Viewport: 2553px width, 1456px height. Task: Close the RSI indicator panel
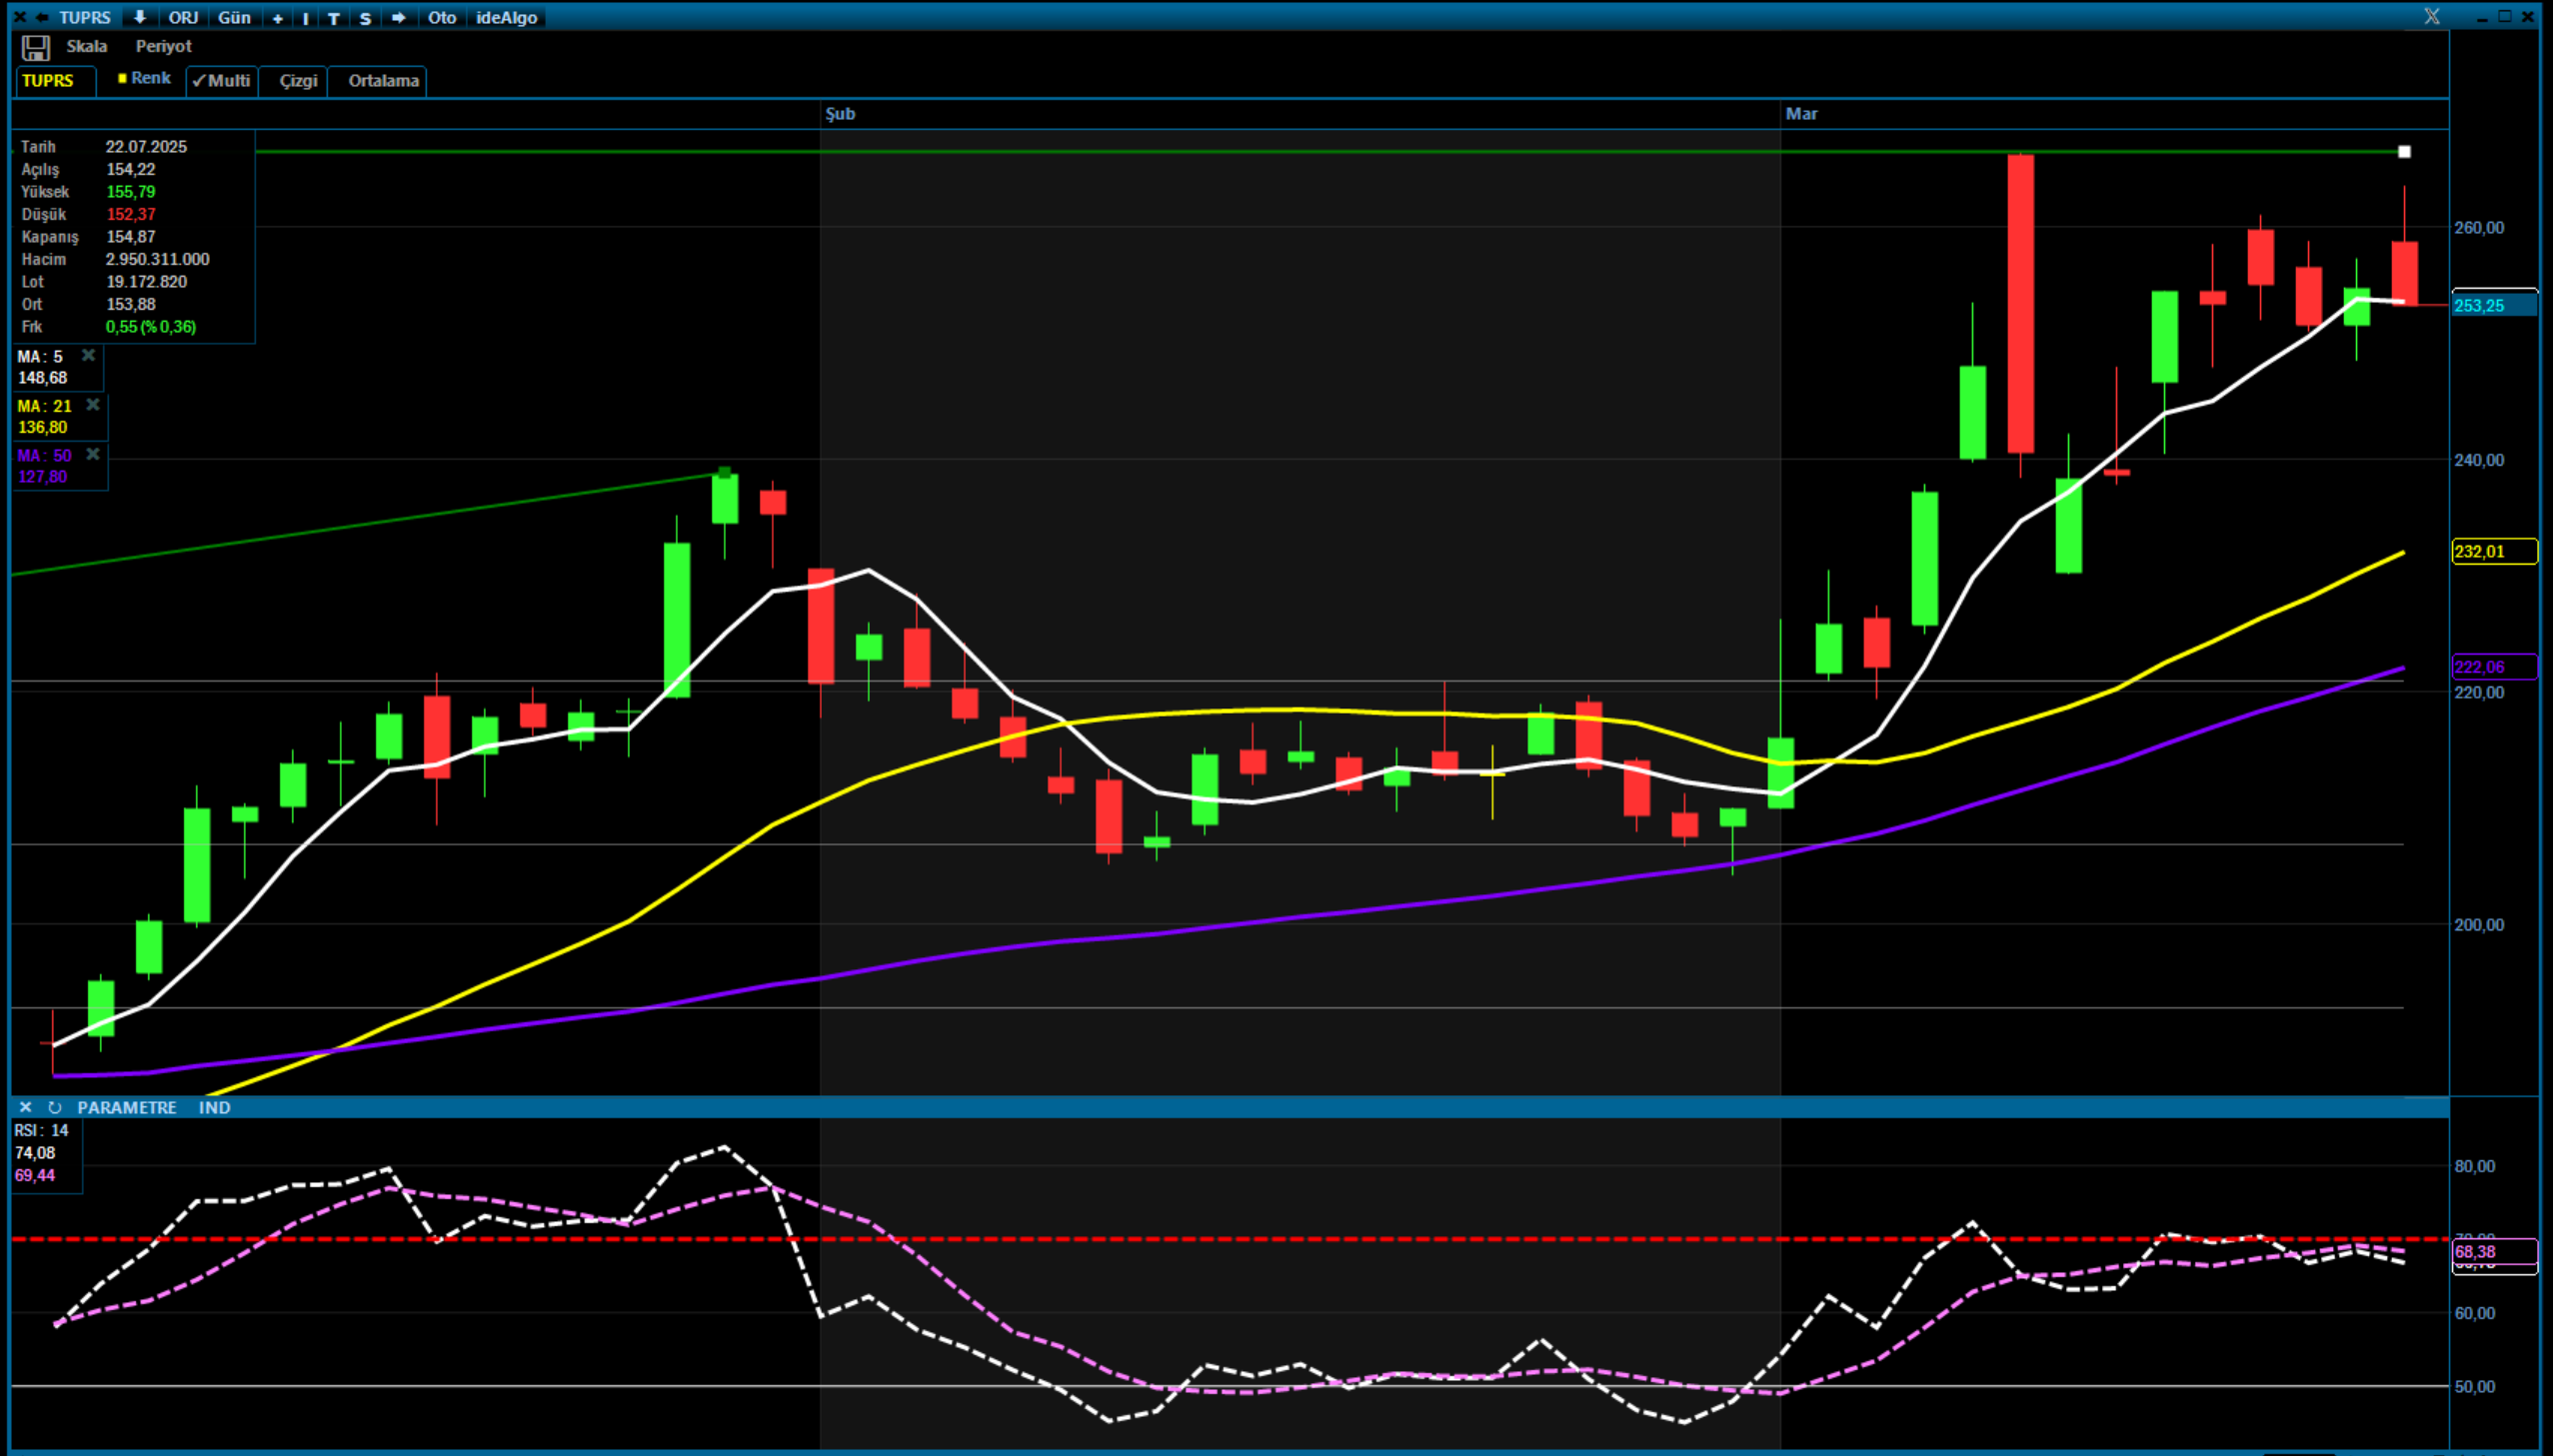point(26,1107)
